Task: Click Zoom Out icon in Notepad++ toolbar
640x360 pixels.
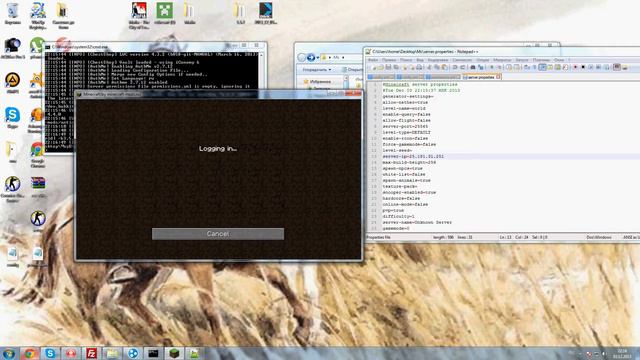Action: (x=499, y=67)
